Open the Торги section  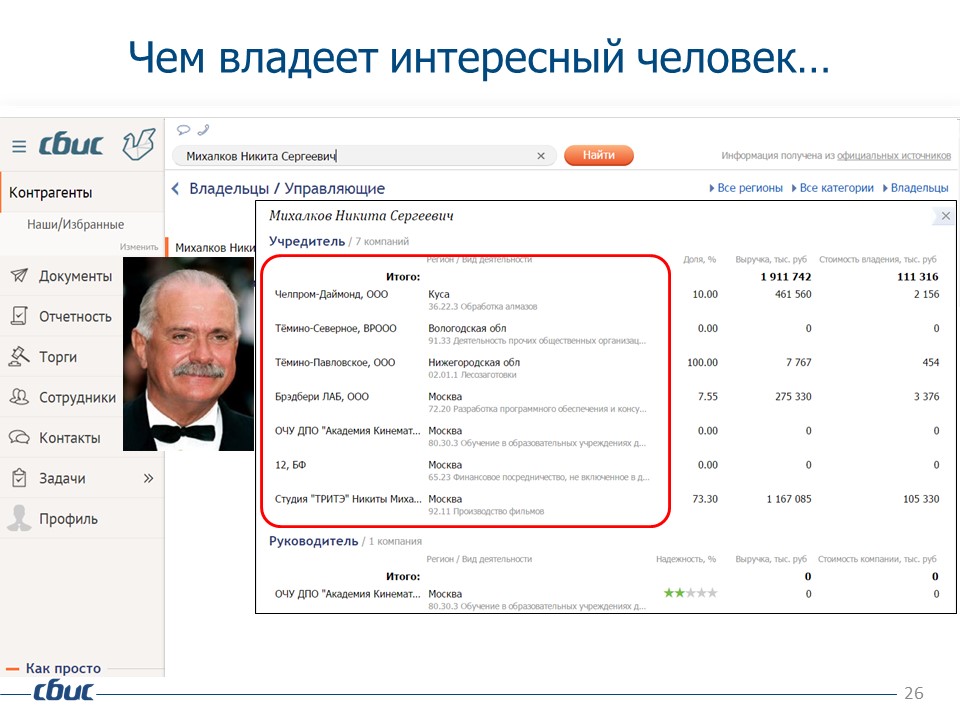coord(58,357)
